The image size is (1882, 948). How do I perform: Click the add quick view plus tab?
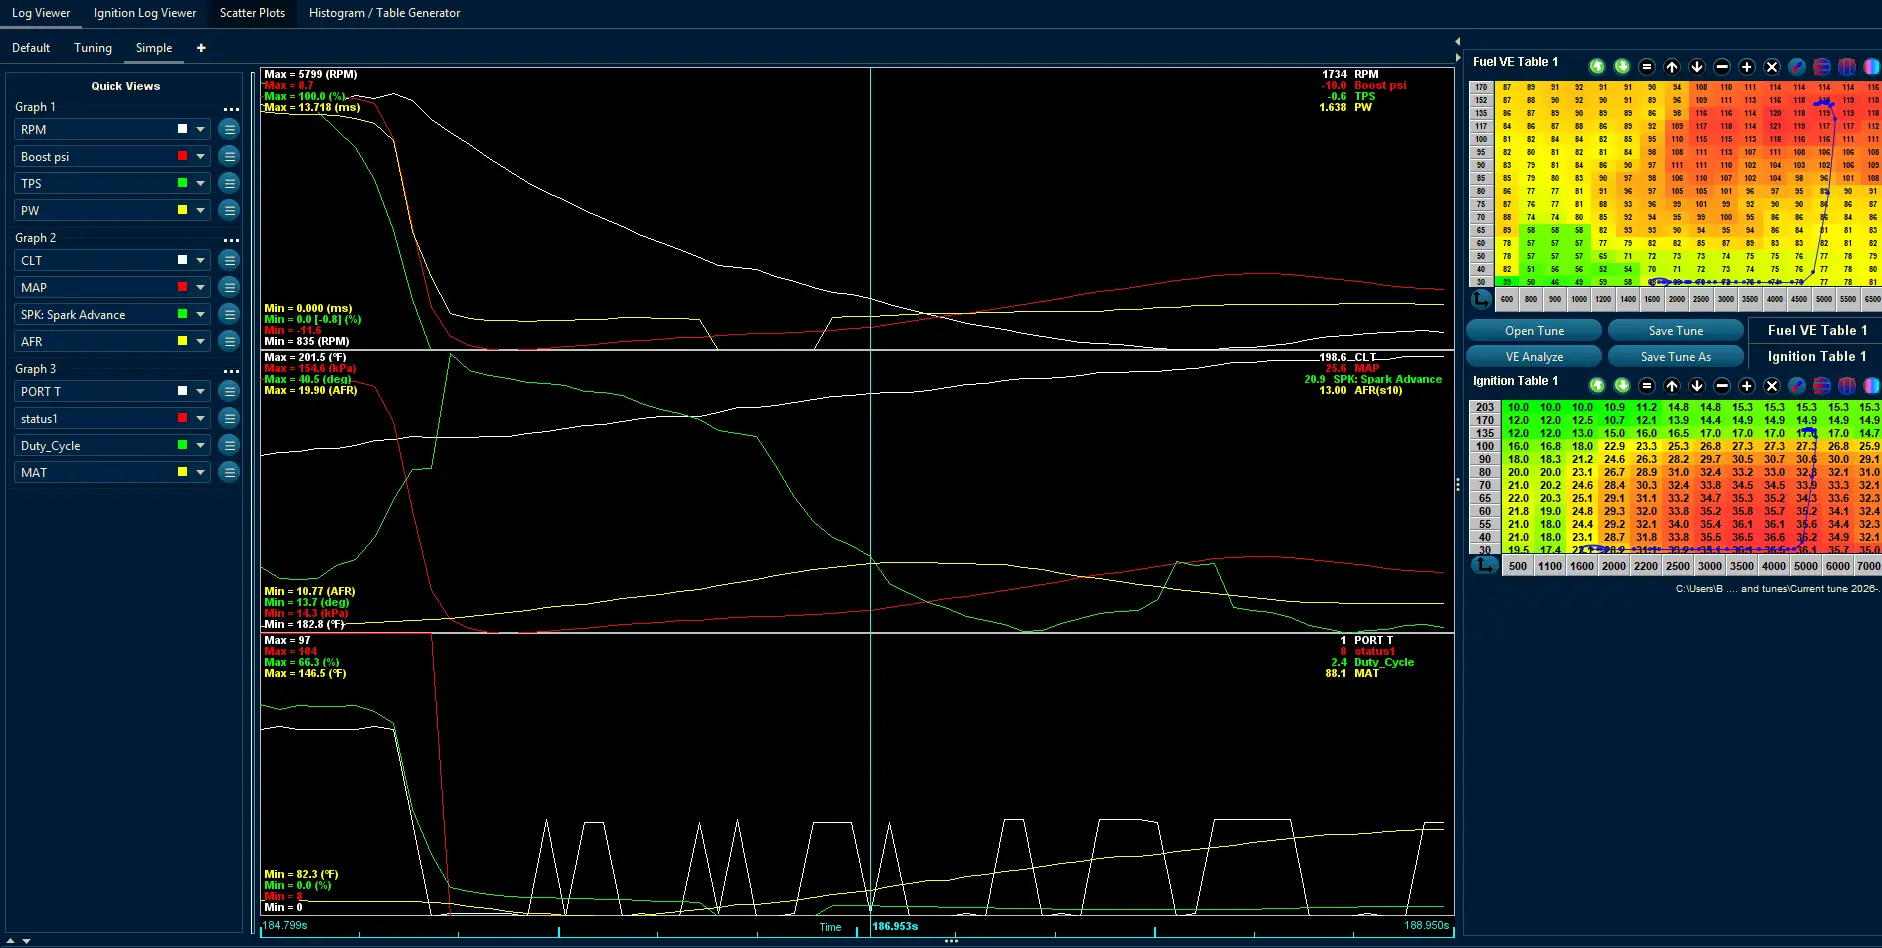coord(201,48)
